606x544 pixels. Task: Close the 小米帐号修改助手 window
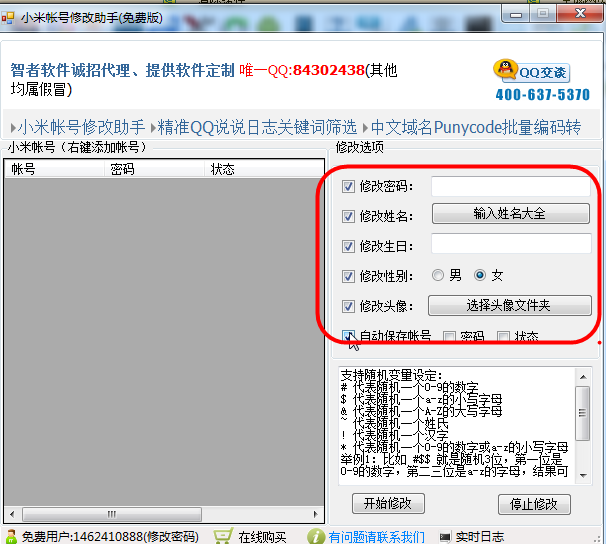[580, 14]
